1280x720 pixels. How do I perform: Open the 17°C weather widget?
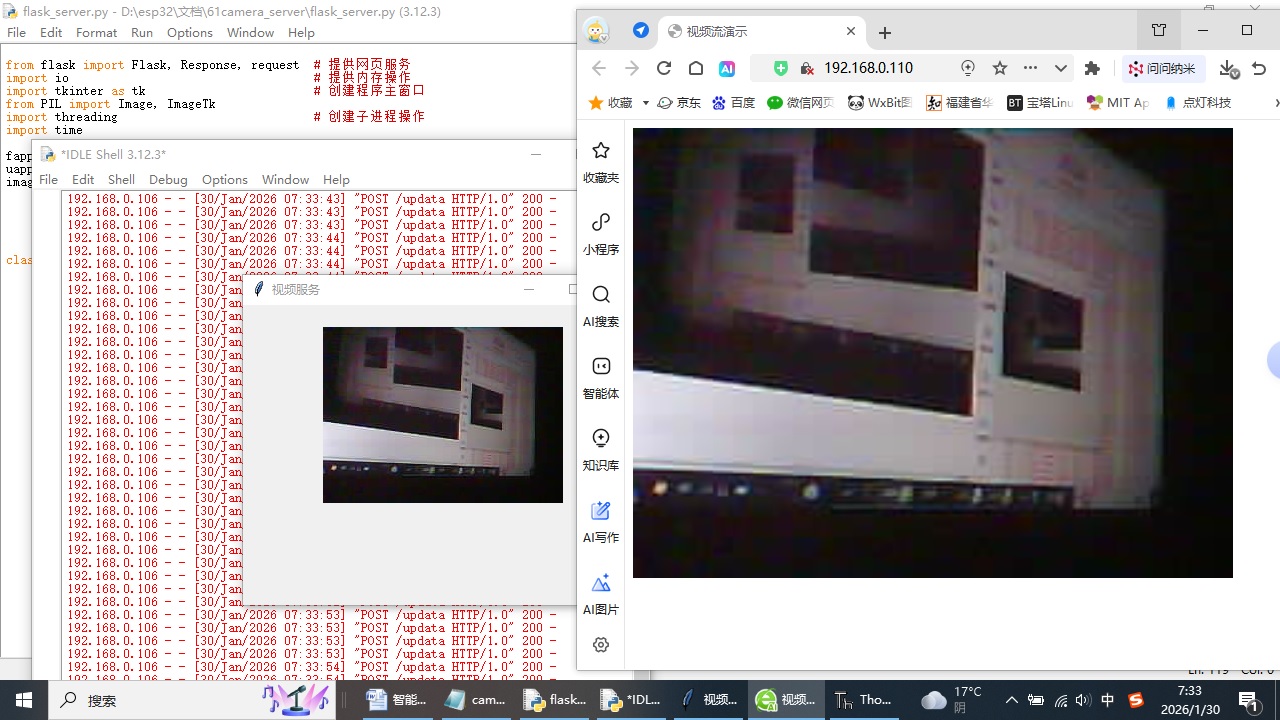click(x=952, y=700)
